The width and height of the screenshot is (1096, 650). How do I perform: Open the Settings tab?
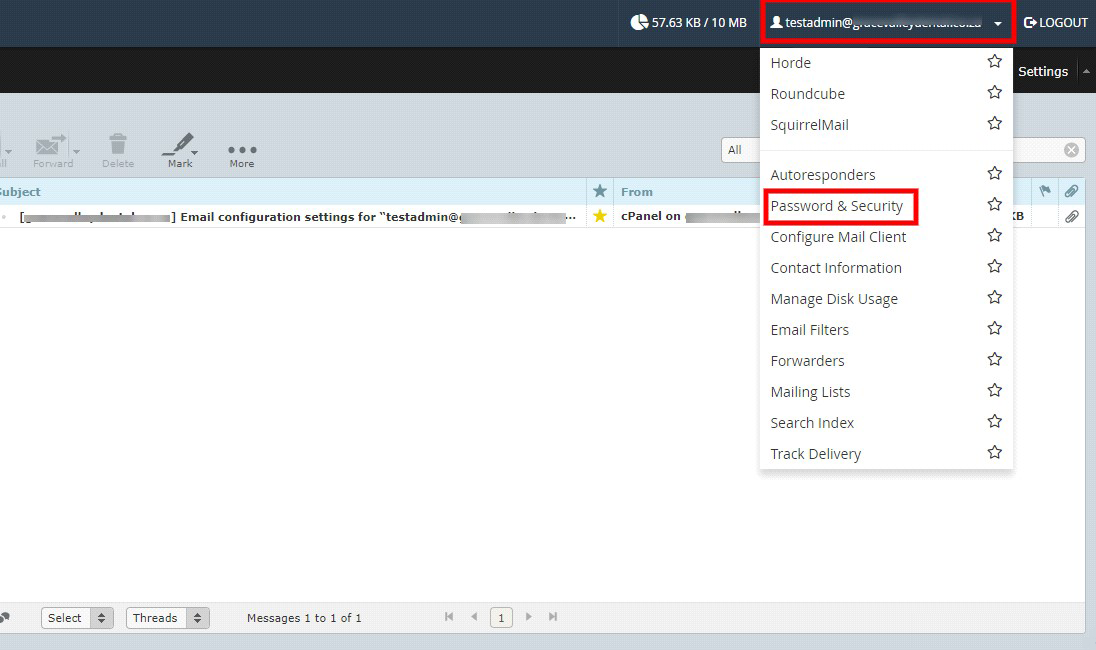point(1043,71)
